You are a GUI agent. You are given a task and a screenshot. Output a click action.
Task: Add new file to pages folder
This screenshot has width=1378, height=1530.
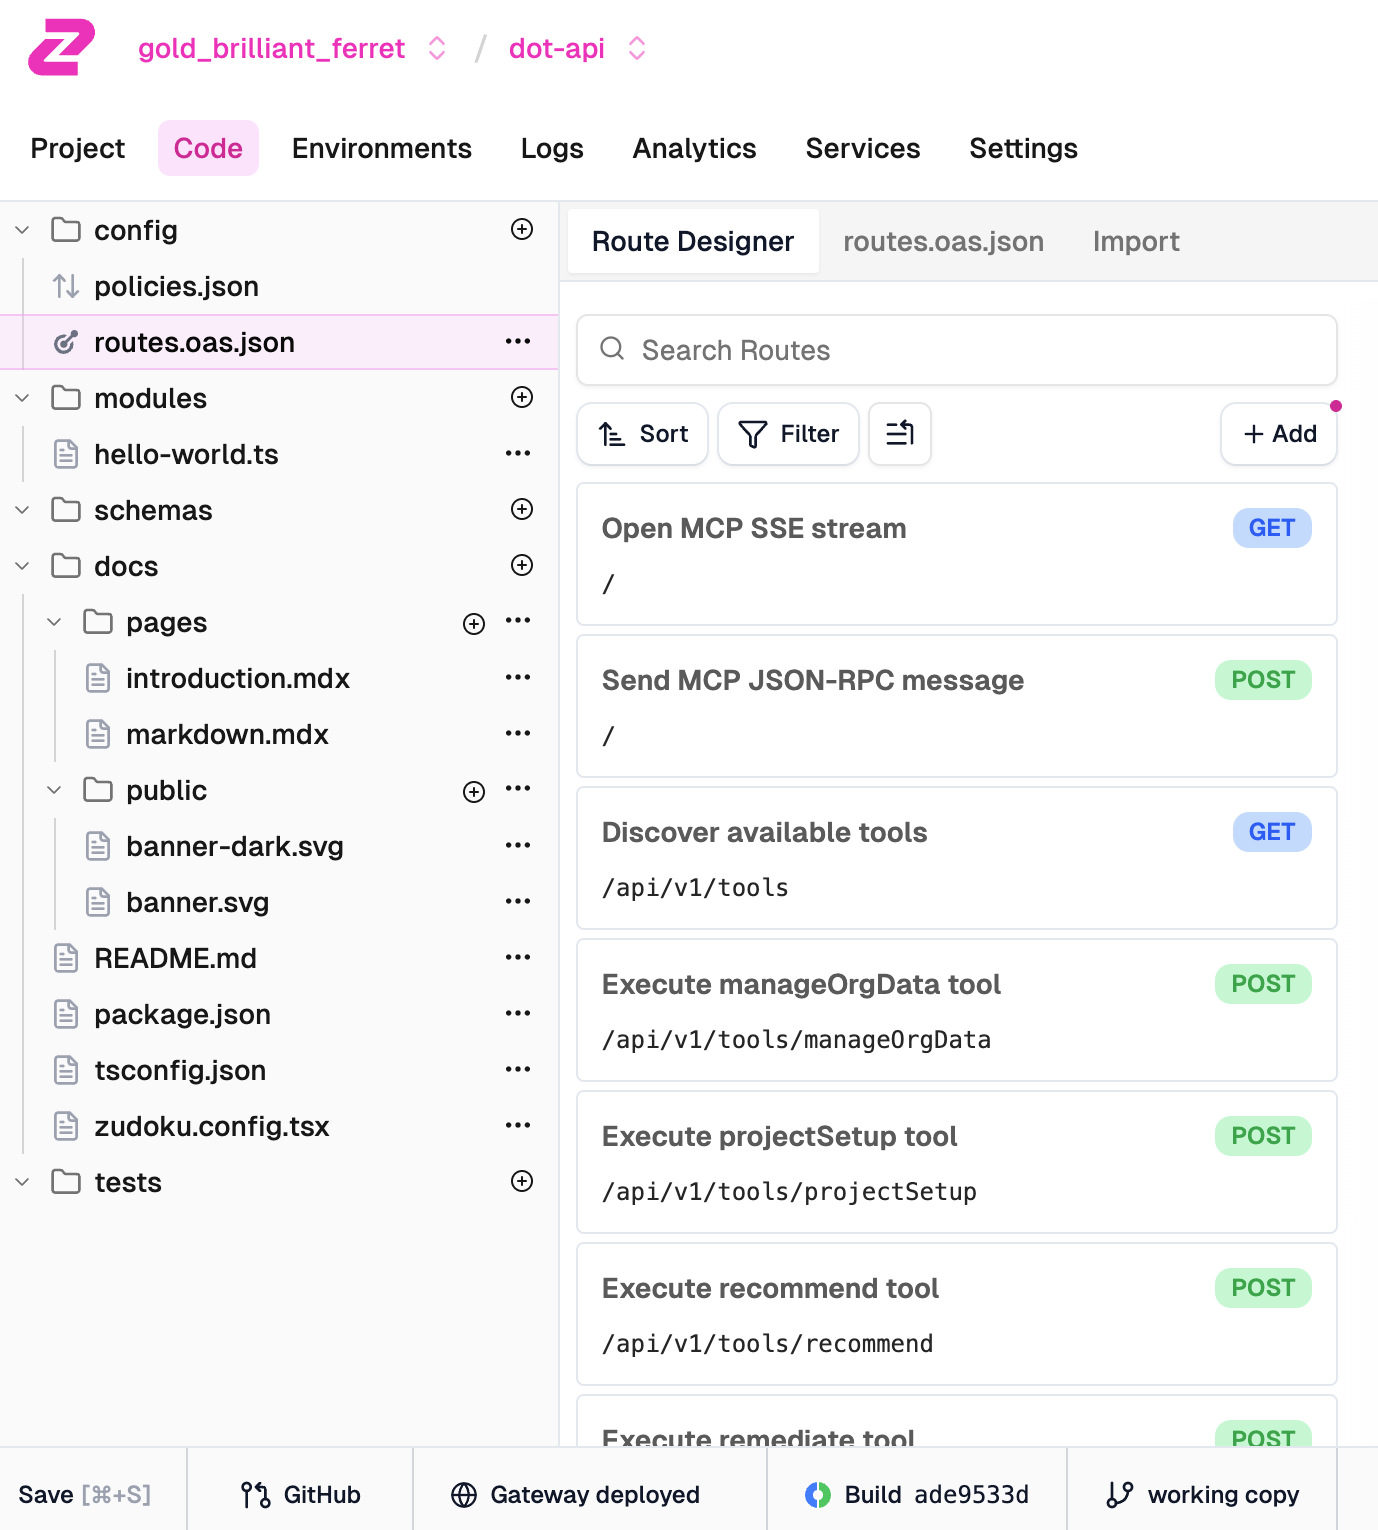[474, 623]
